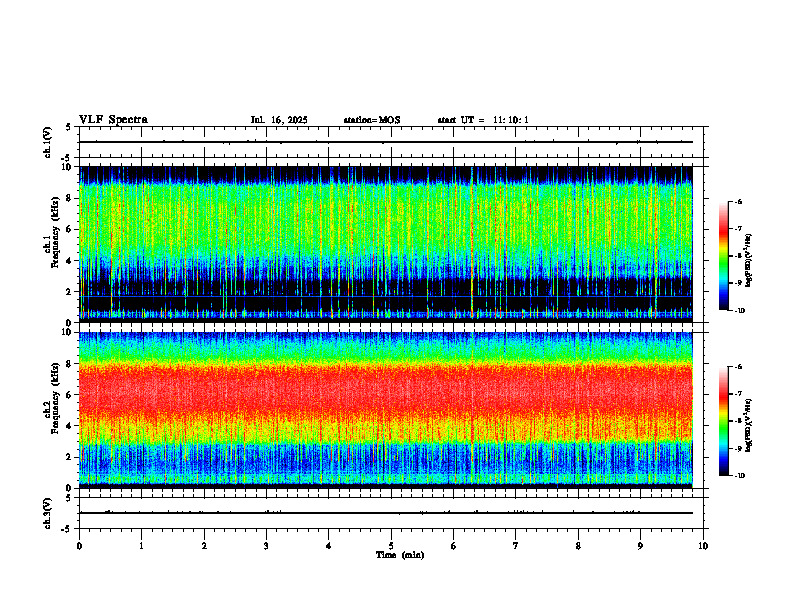Click time axis tick label "10" at right end
This screenshot has width=792, height=612.
703,546
